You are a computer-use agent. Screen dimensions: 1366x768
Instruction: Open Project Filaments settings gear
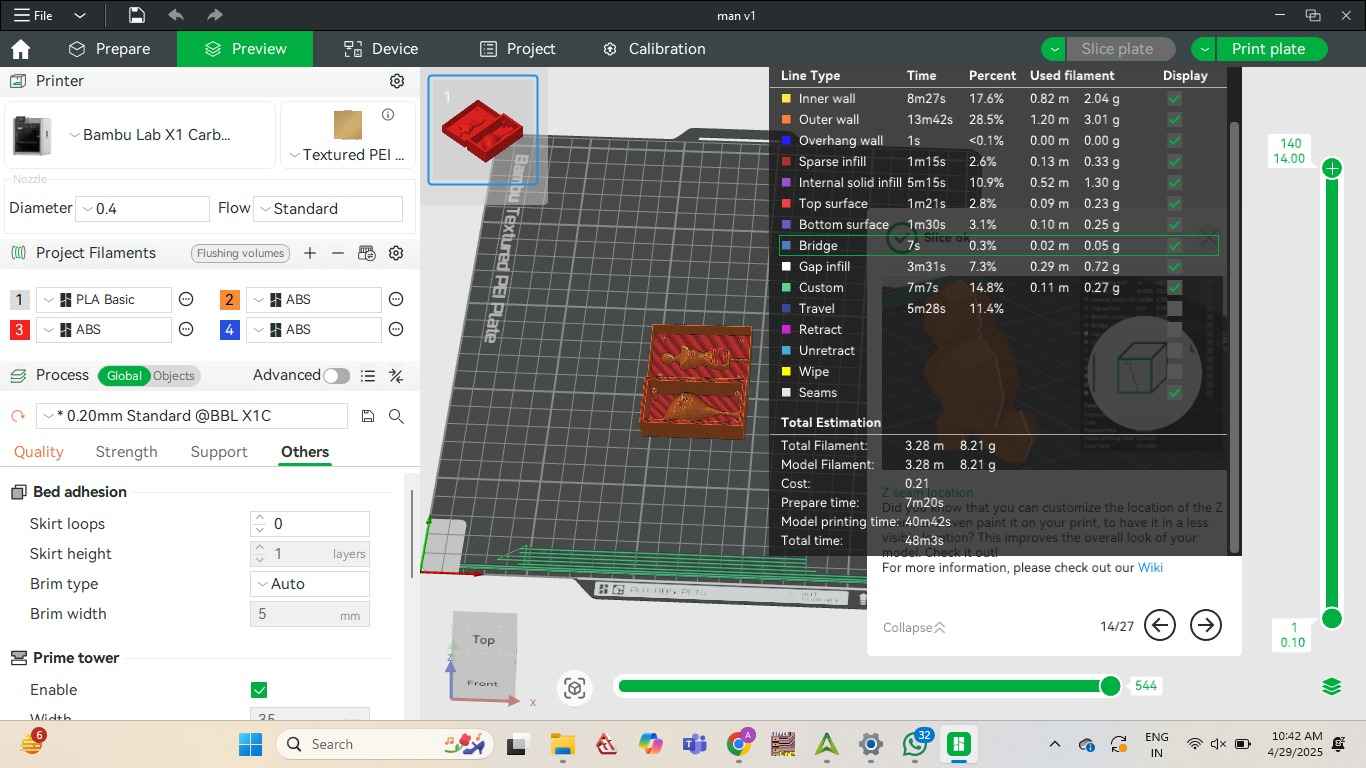[x=396, y=253]
